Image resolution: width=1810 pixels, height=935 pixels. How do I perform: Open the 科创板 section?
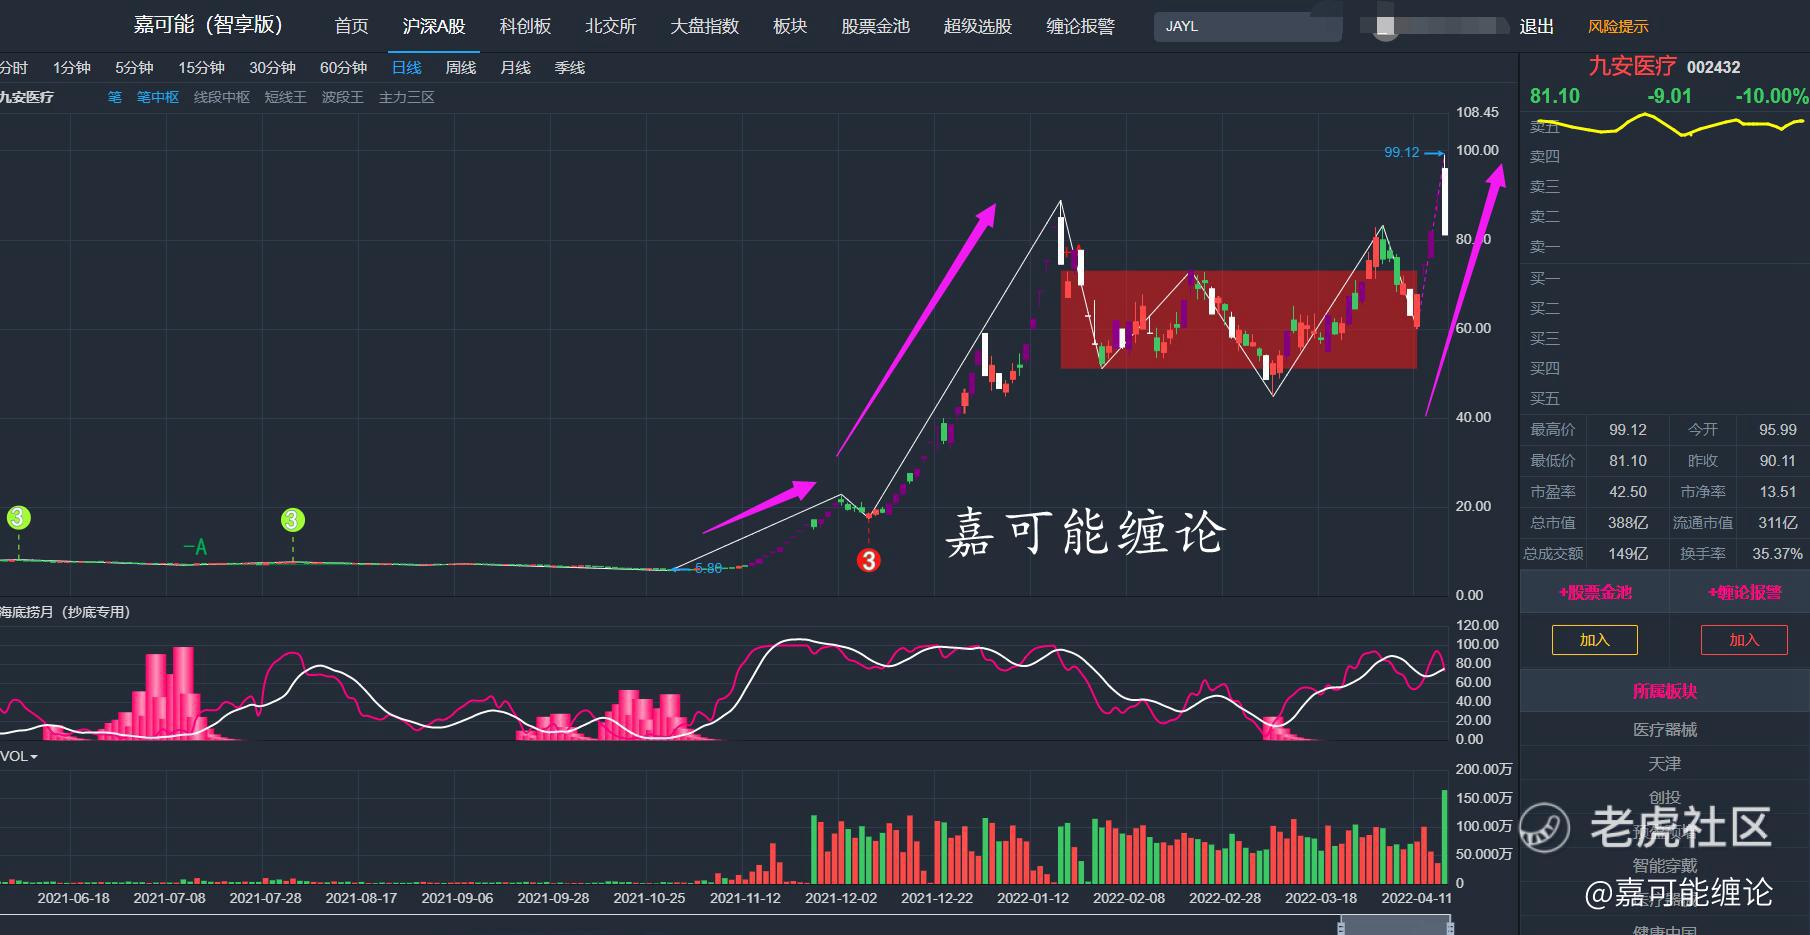(x=525, y=26)
